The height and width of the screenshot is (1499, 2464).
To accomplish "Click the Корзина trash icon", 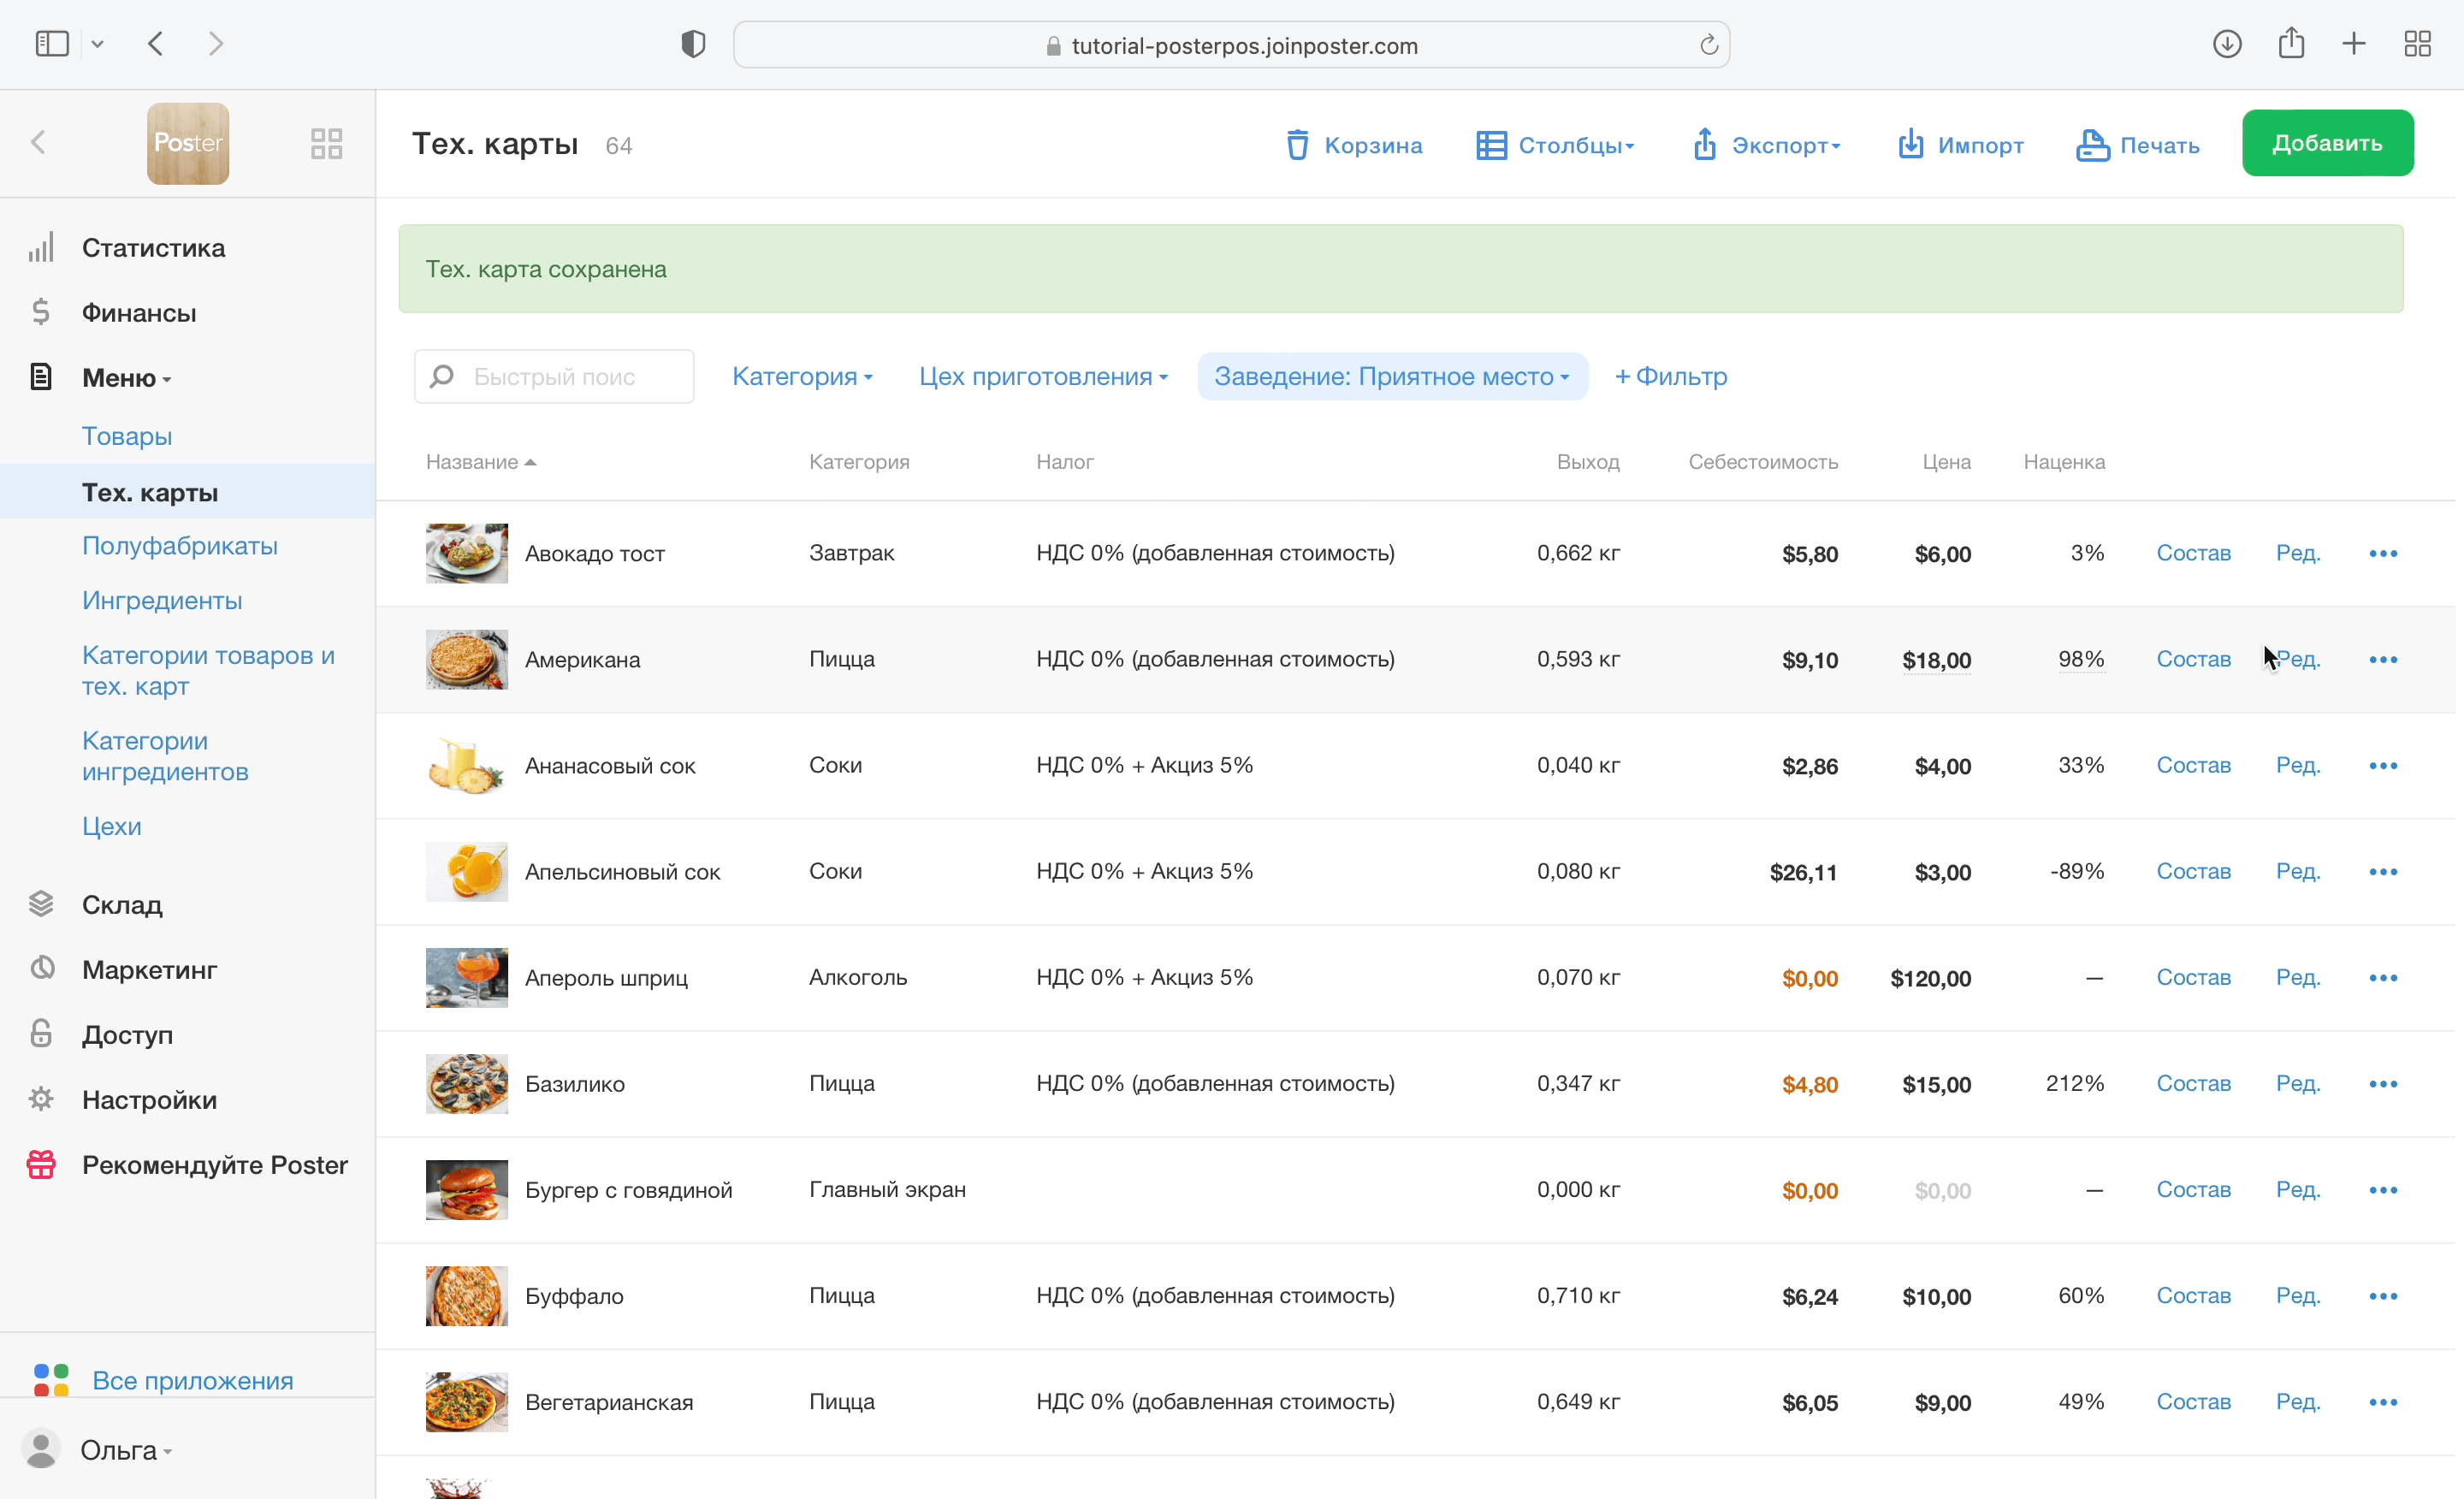I will 1297,145.
